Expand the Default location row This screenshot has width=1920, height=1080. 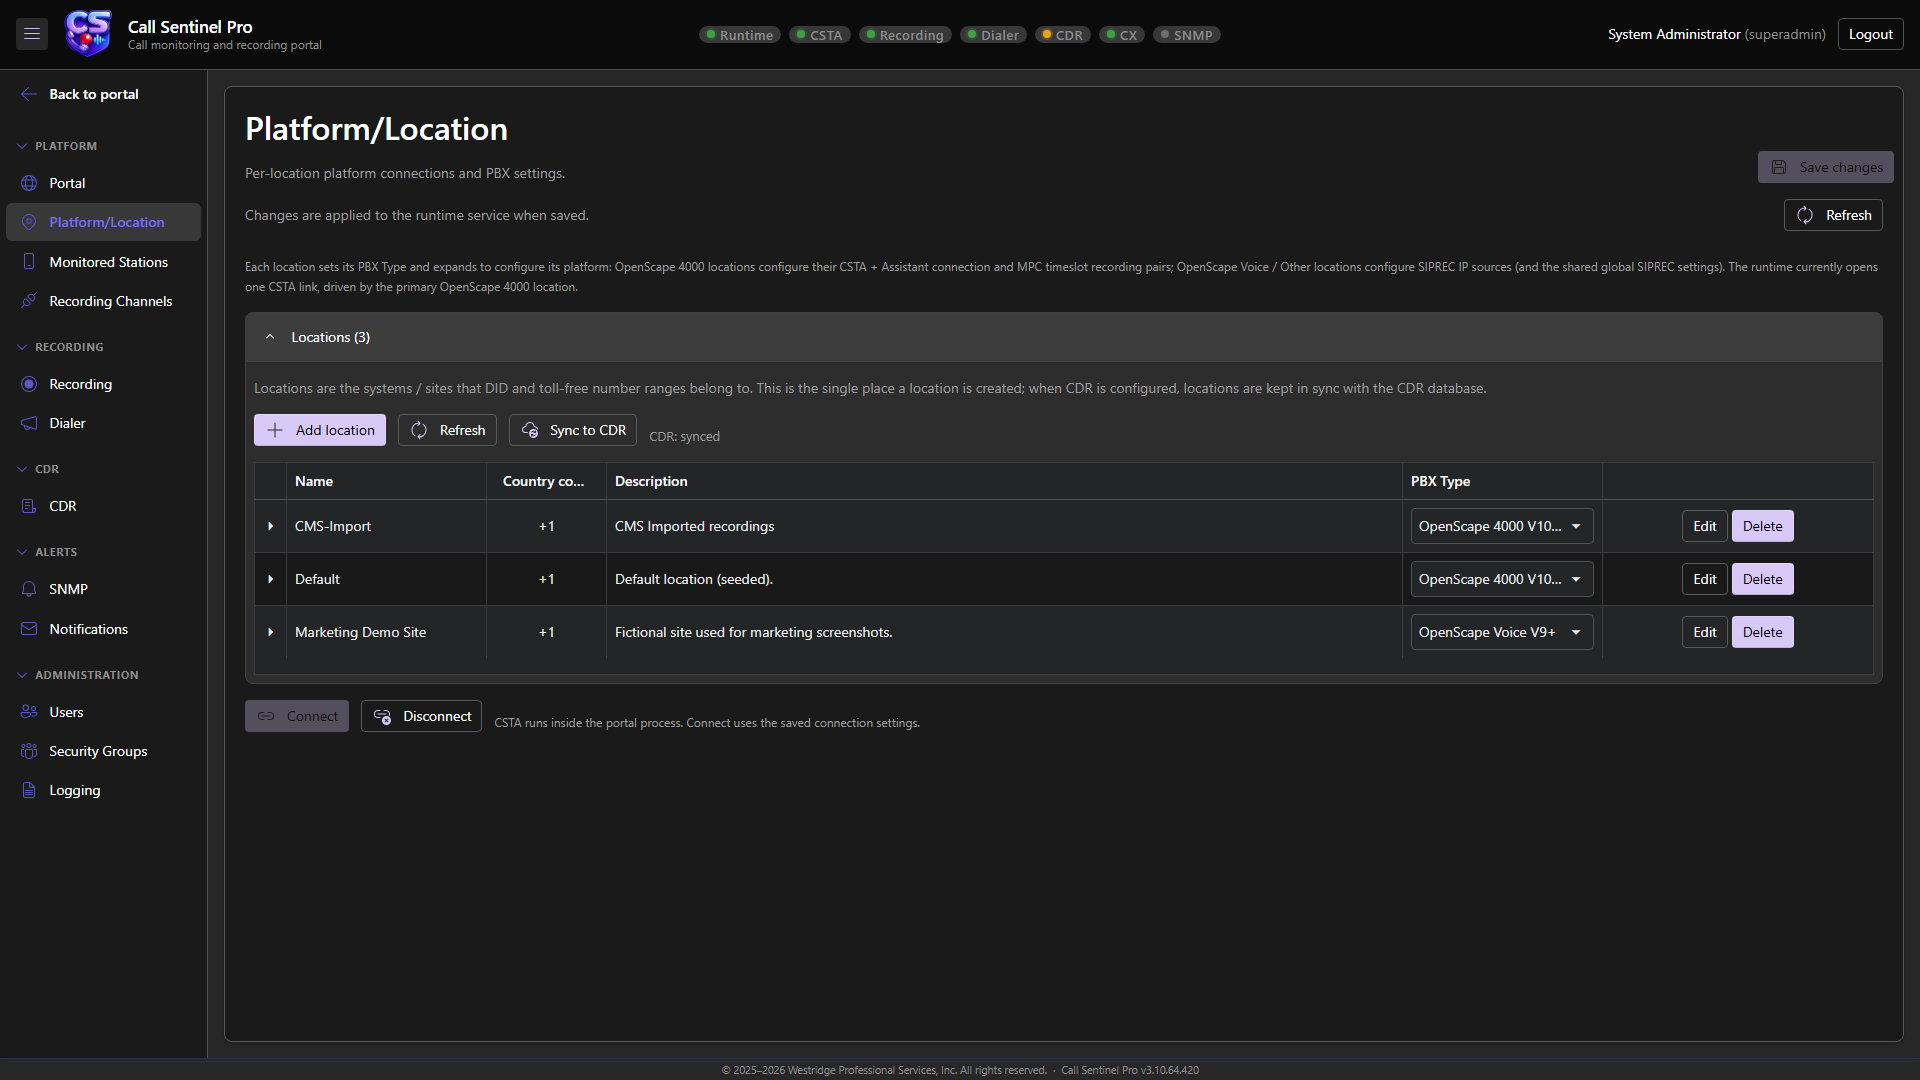coord(270,579)
